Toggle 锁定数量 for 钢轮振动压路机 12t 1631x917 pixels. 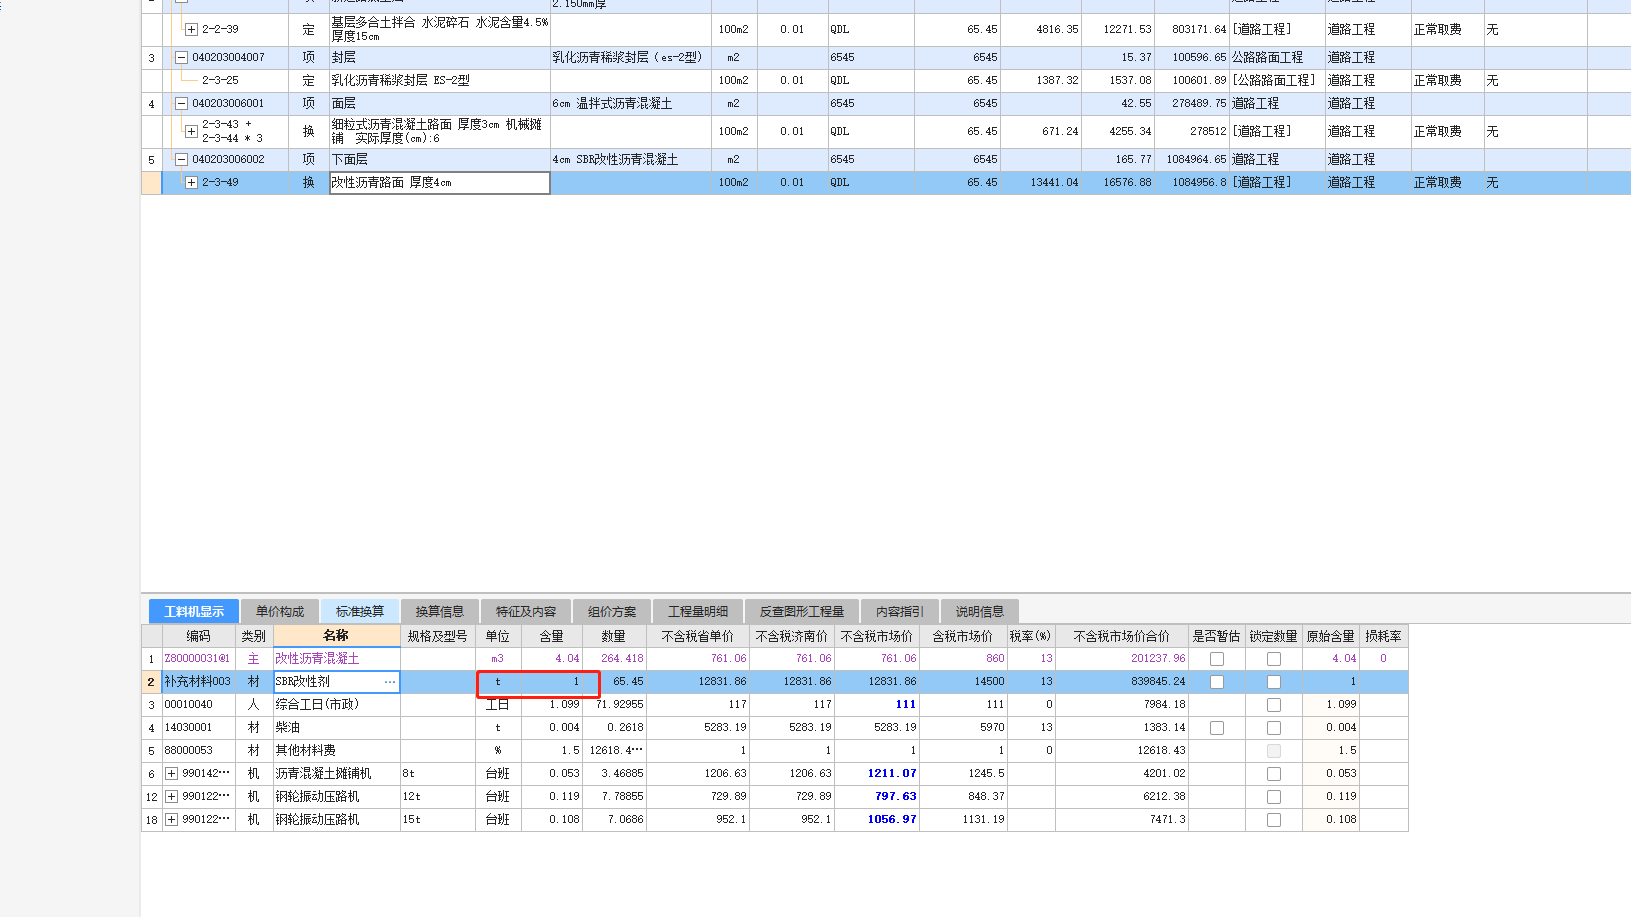click(x=1274, y=797)
